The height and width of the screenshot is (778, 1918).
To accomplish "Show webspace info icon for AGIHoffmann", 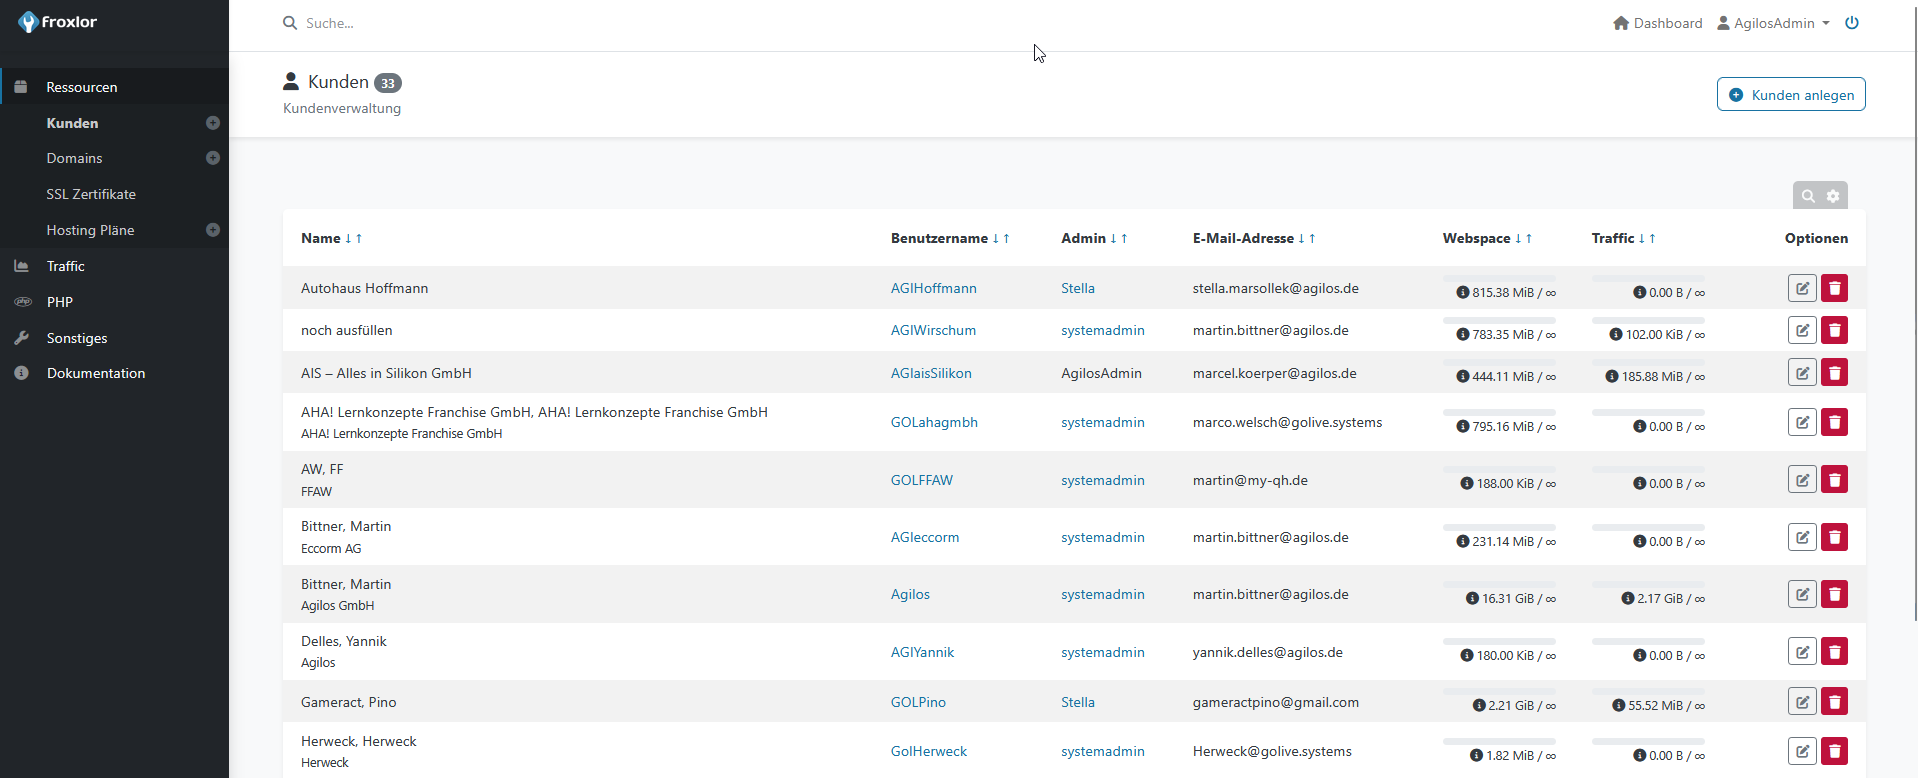I will pyautogui.click(x=1463, y=293).
